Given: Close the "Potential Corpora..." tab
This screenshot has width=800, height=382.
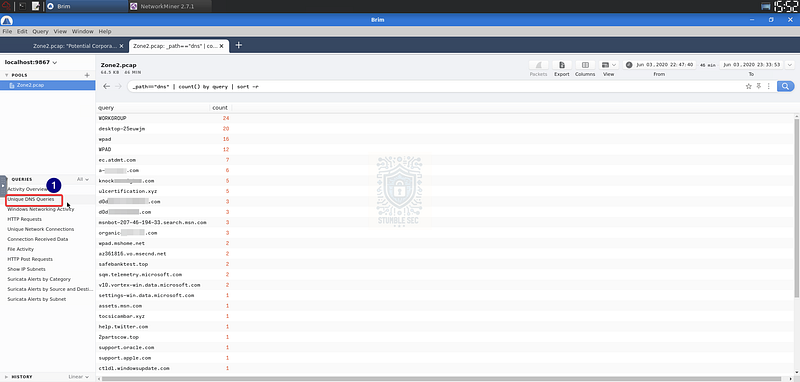Looking at the screenshot, I should tap(121, 46).
